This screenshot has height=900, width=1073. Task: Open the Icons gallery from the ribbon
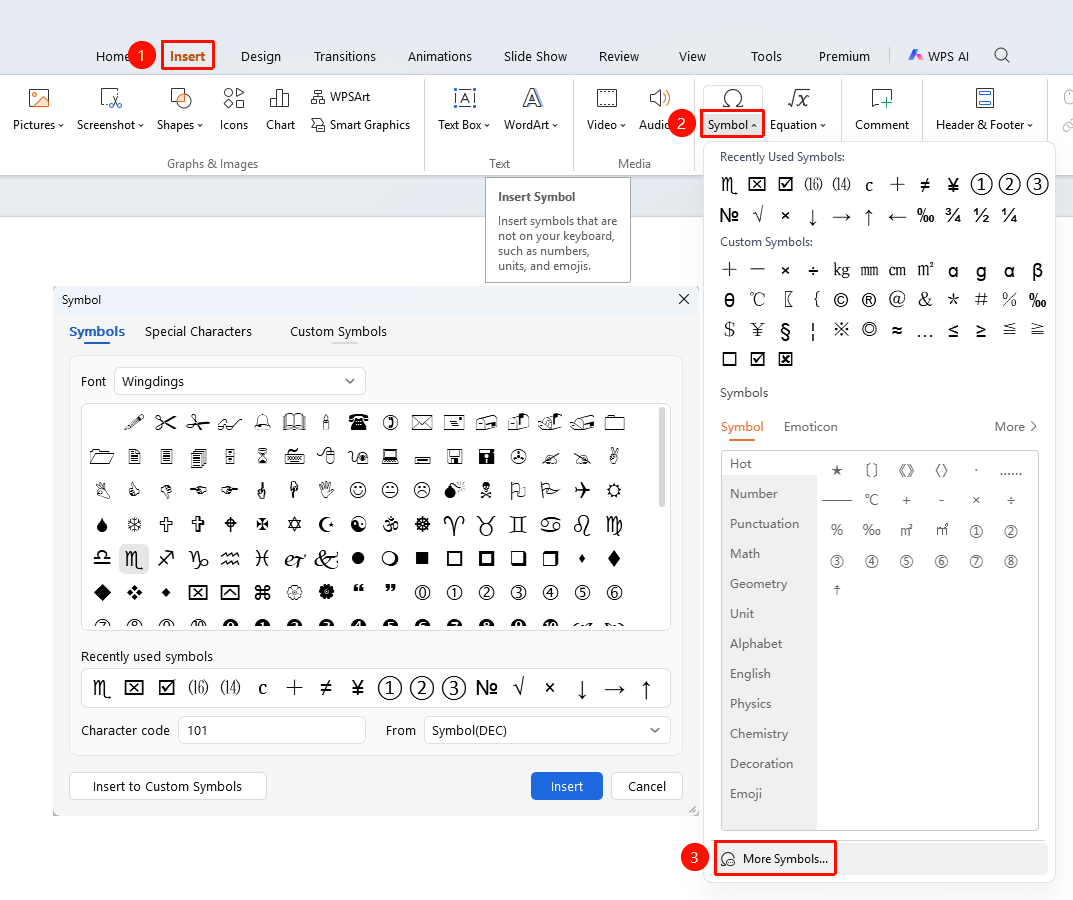pyautogui.click(x=233, y=110)
